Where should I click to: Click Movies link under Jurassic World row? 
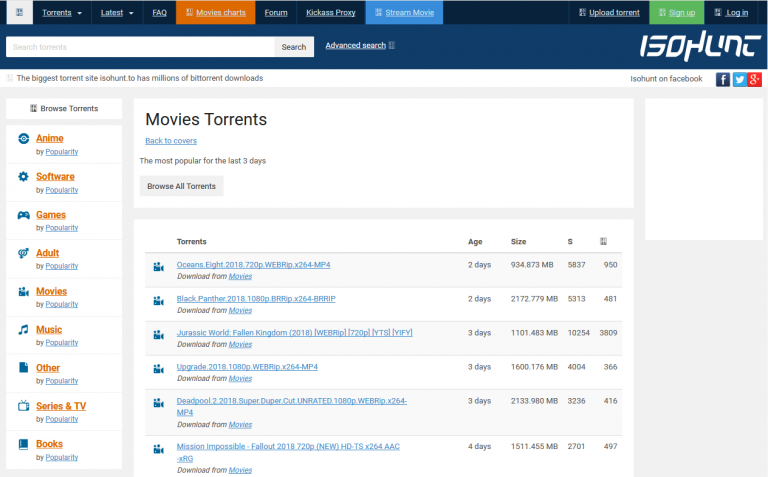tap(240, 344)
